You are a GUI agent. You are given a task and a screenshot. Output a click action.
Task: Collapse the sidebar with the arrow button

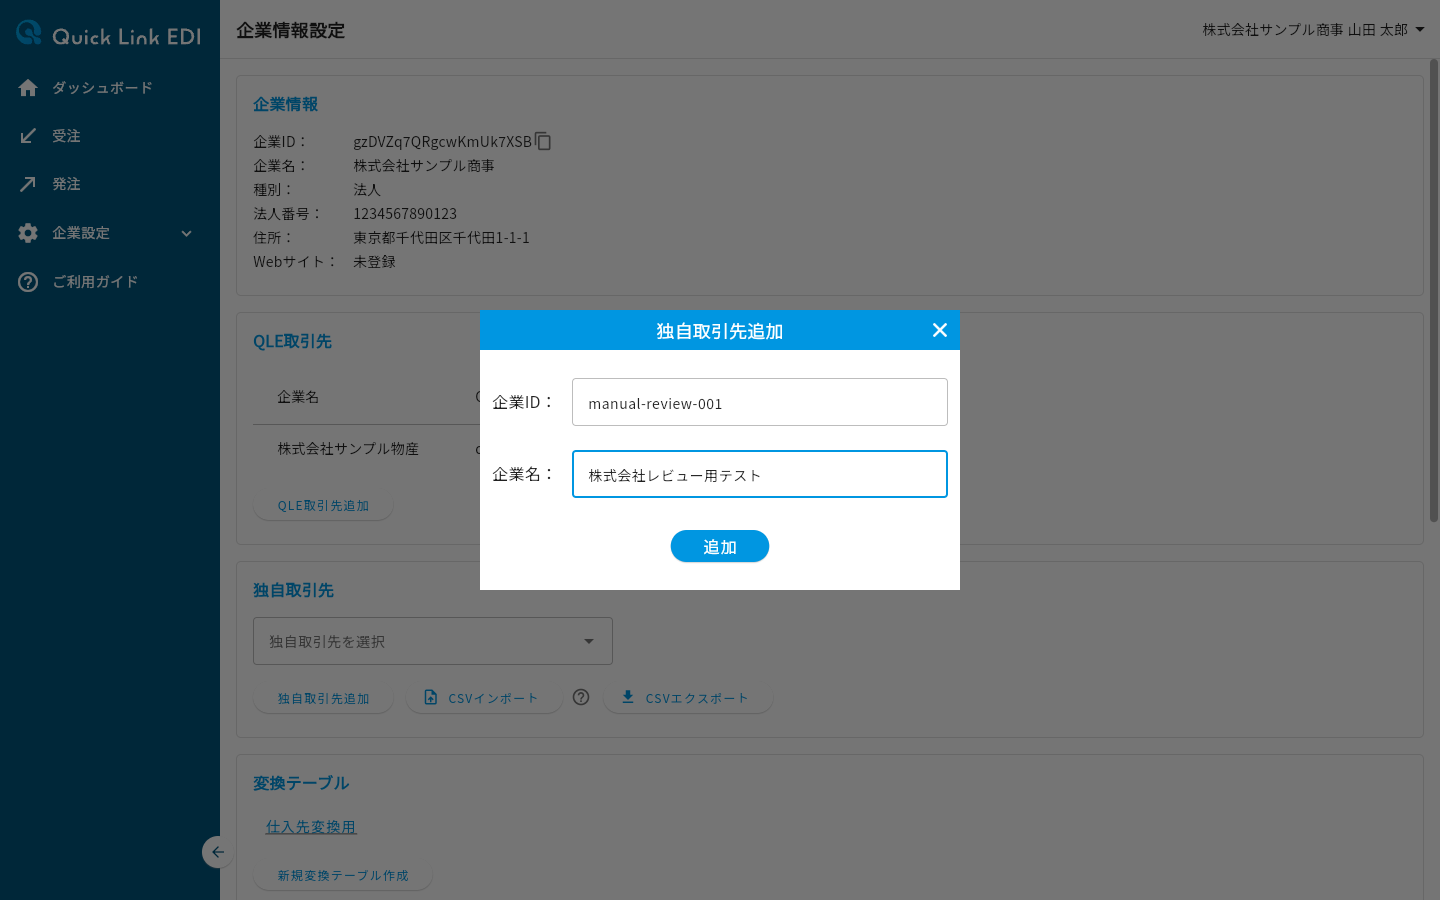pyautogui.click(x=218, y=852)
